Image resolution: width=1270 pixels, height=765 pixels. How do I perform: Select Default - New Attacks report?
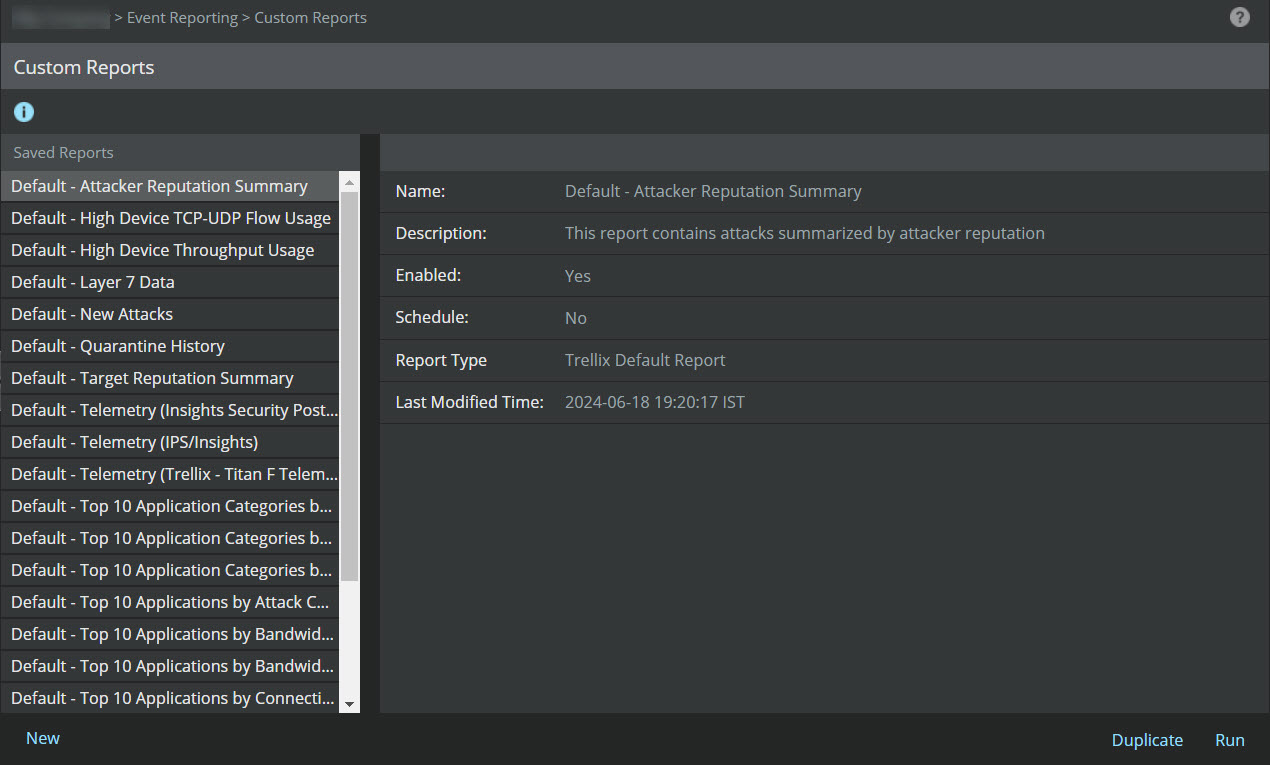(x=170, y=314)
